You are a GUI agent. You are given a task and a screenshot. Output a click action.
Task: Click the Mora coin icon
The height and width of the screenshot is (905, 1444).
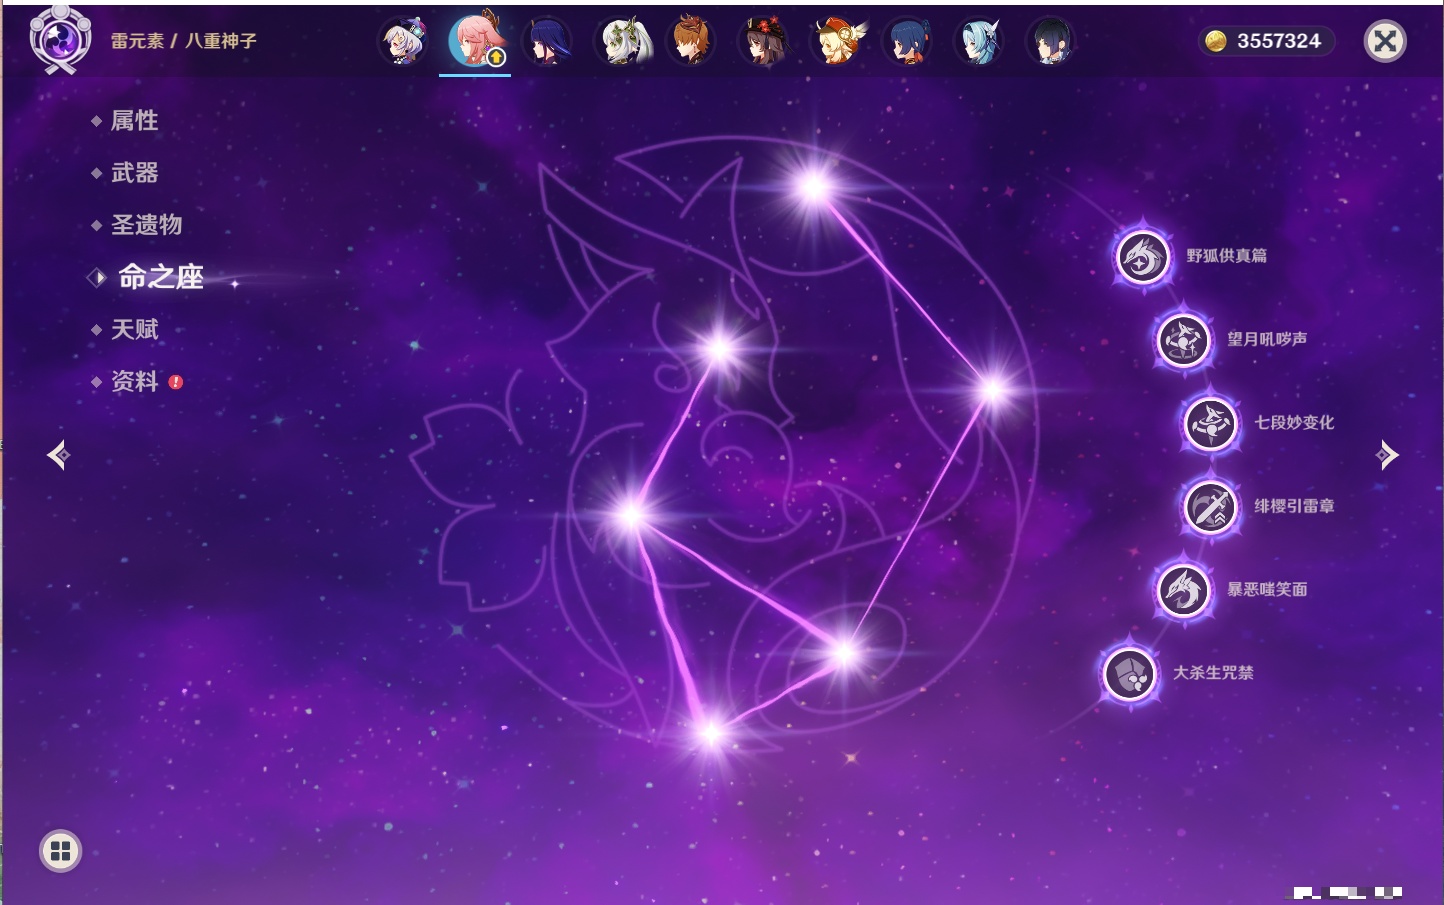point(1215,41)
